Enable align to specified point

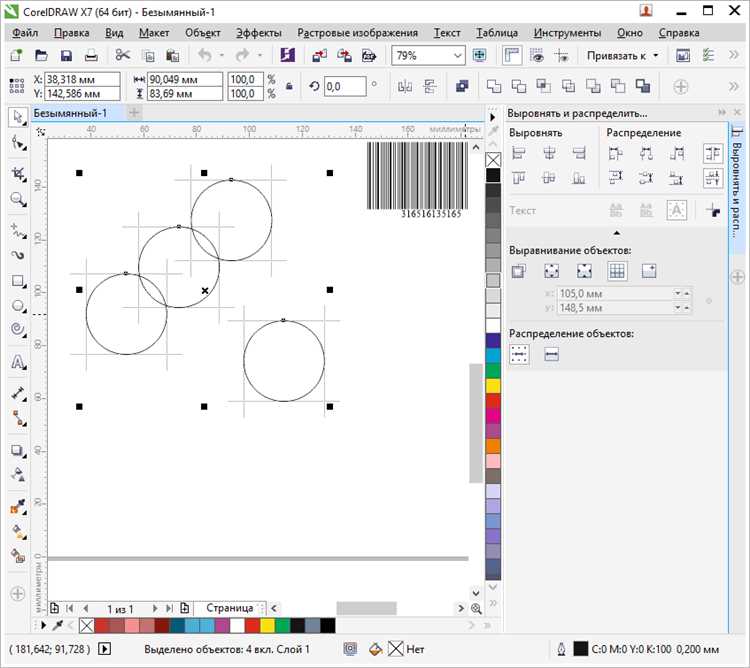click(x=649, y=272)
